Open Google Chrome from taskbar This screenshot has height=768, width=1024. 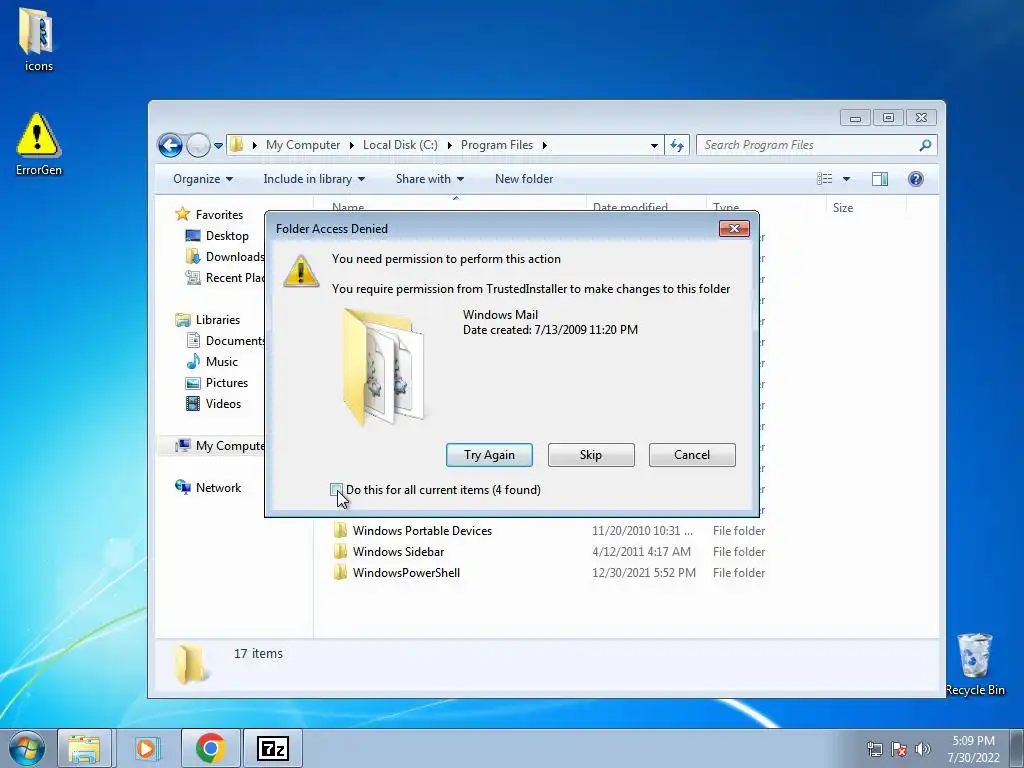(x=210, y=748)
